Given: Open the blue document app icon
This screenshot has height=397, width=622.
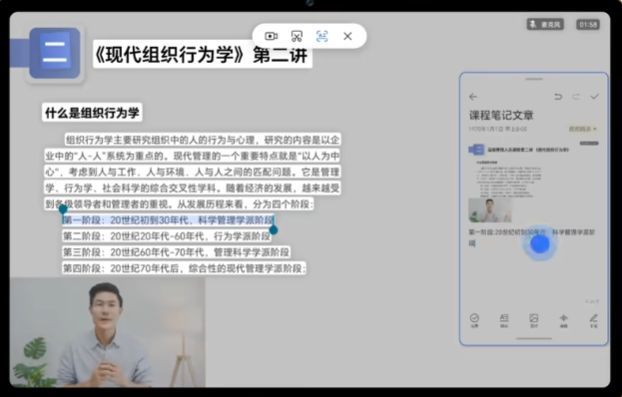Looking at the screenshot, I should [x=55, y=53].
